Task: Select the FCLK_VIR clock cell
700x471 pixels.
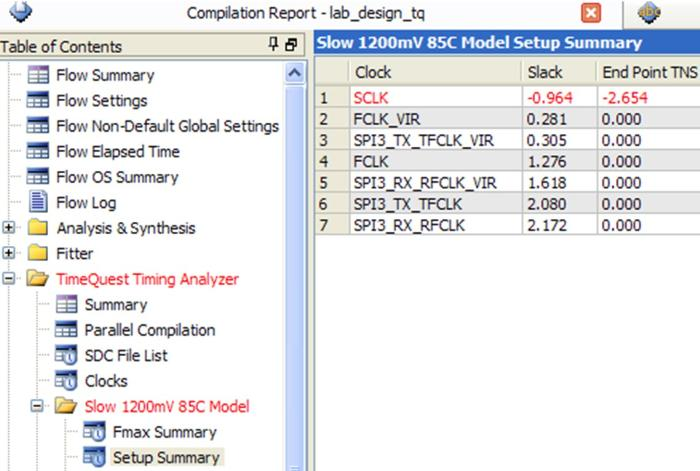Action: pos(436,119)
